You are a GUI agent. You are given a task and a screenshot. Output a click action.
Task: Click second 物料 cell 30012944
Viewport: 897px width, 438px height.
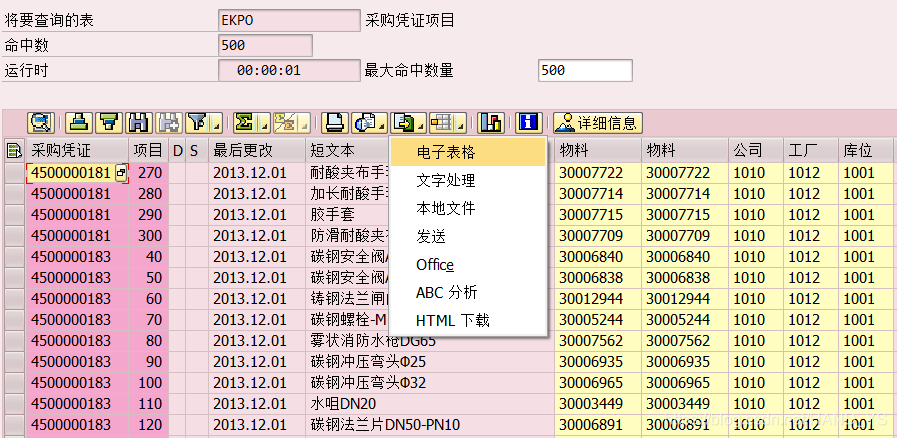point(685,298)
